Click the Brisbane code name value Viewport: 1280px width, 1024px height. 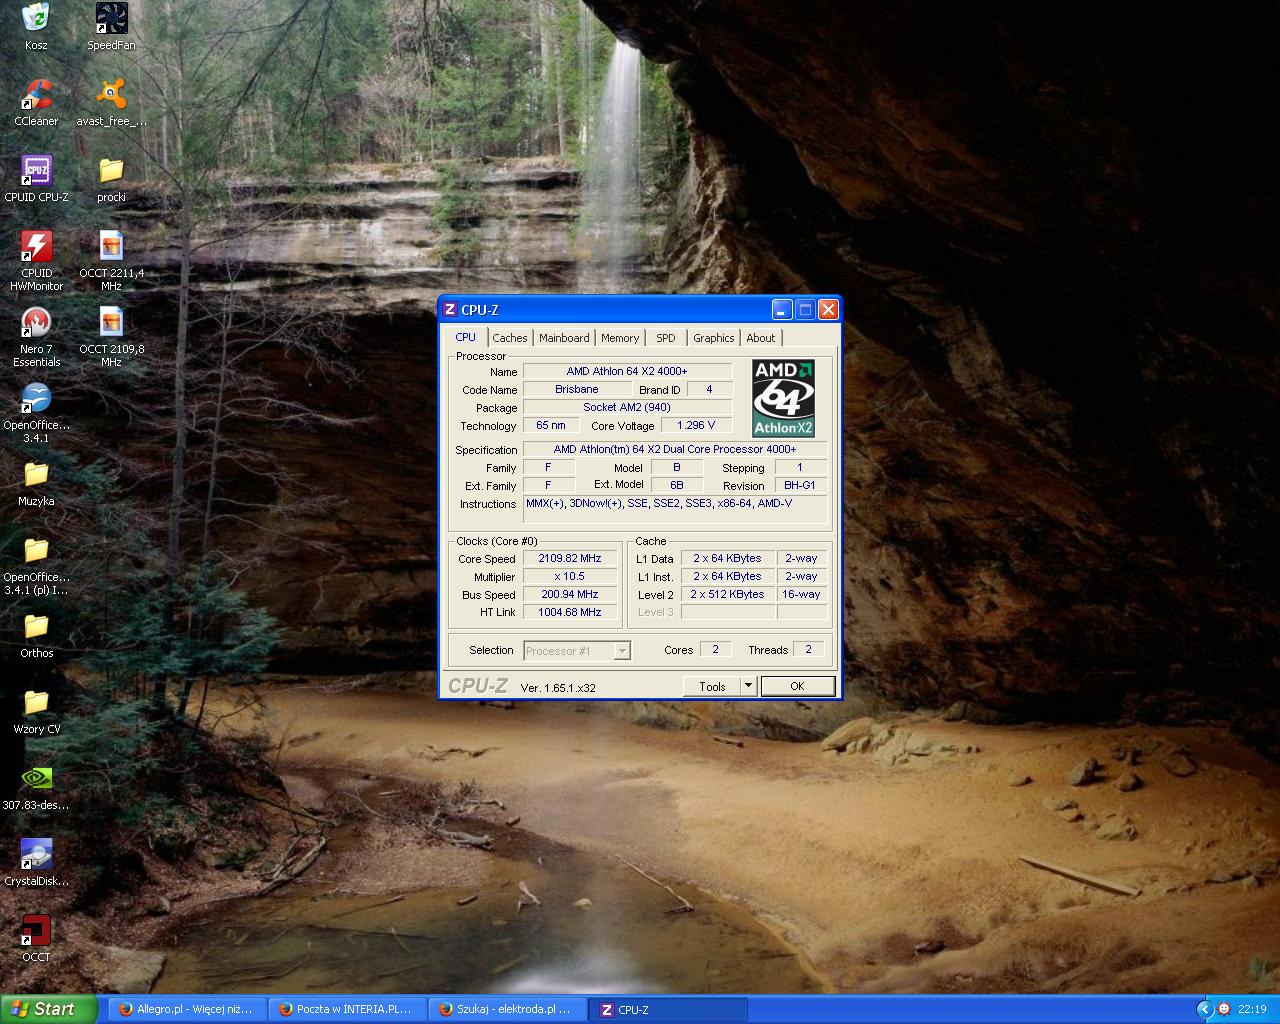coord(577,389)
